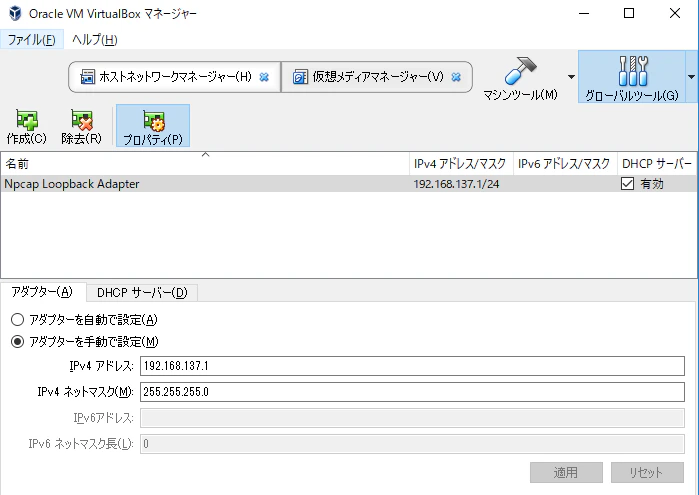Click the リセット reset button
Image resolution: width=699 pixels, height=495 pixels.
[x=647, y=472]
